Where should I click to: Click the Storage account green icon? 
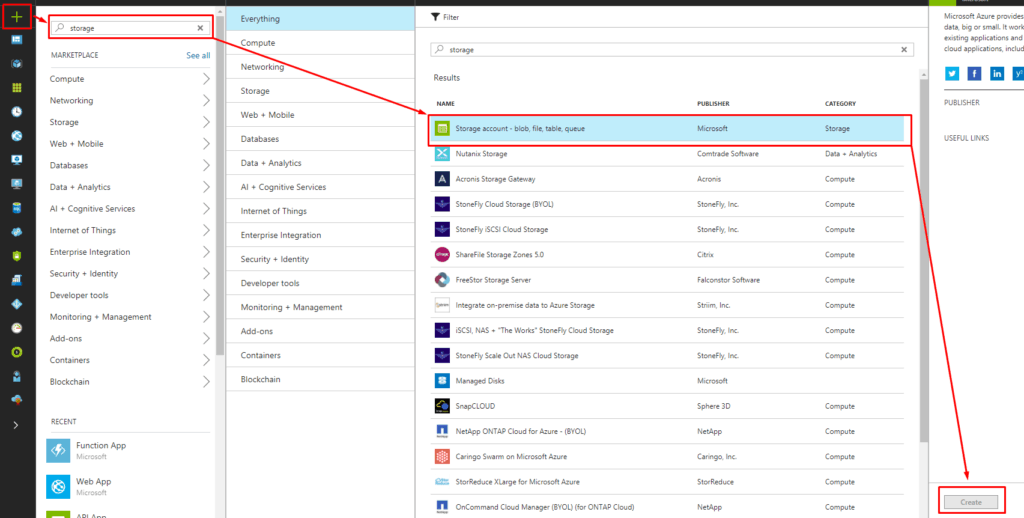point(442,129)
